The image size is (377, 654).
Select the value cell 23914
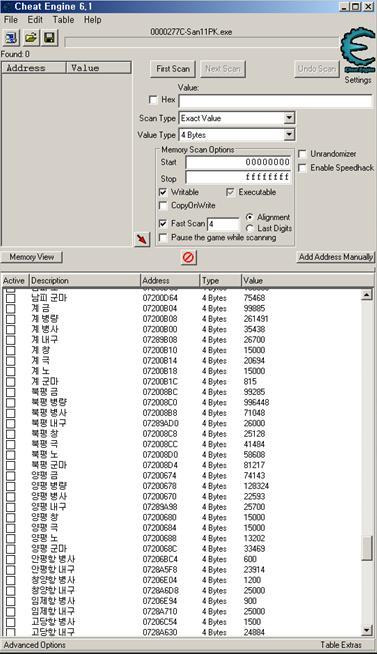[x=254, y=570]
